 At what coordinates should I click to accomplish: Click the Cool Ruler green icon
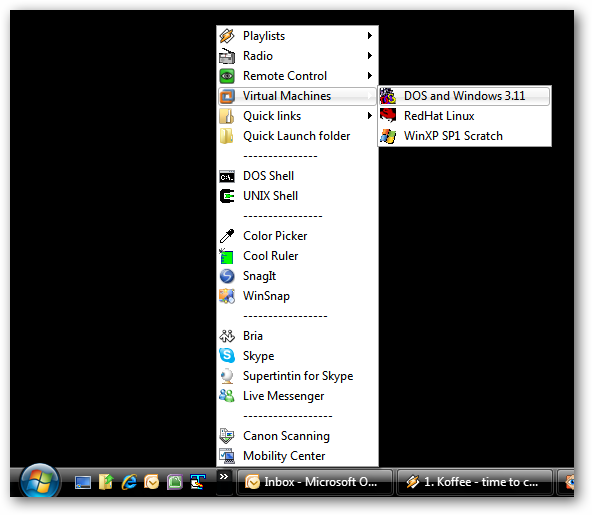pos(227,256)
